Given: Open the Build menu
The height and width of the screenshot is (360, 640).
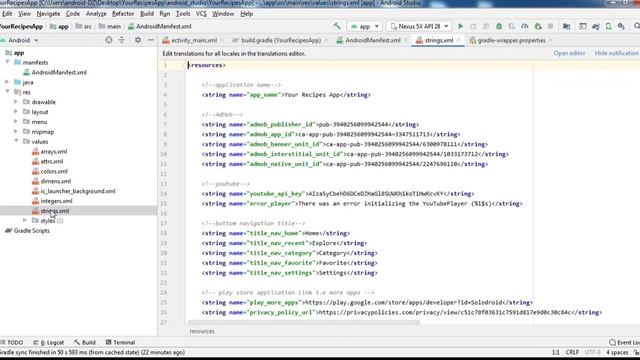Looking at the screenshot, I should [147, 13].
